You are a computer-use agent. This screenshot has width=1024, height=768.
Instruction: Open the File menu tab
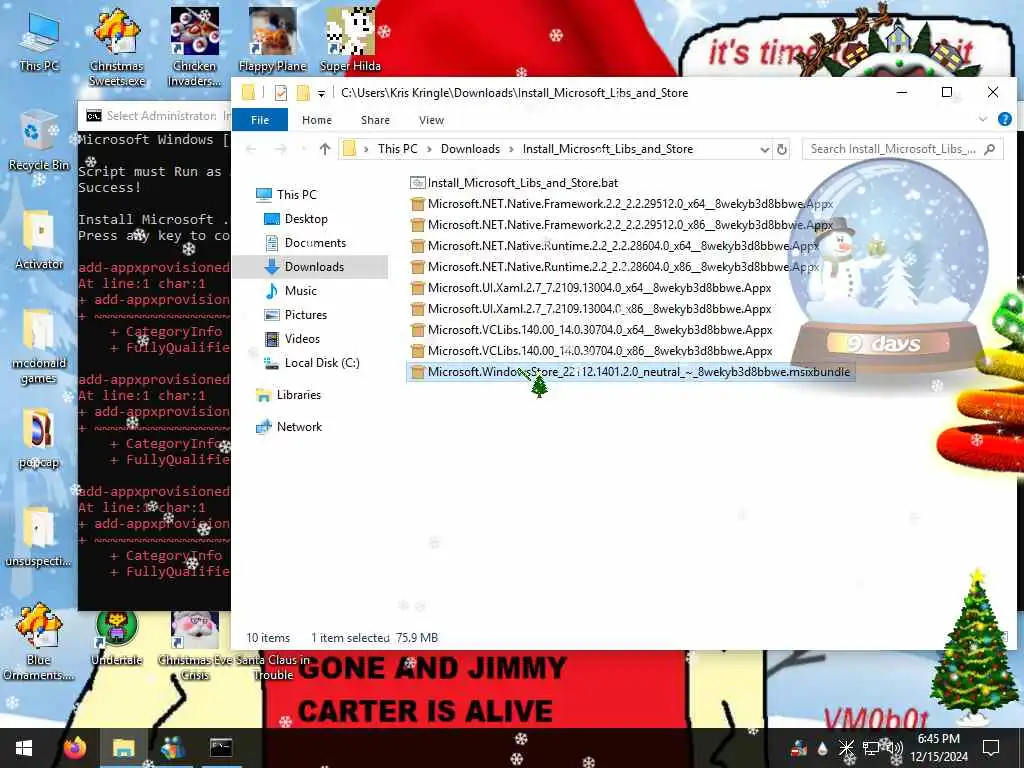pos(260,120)
